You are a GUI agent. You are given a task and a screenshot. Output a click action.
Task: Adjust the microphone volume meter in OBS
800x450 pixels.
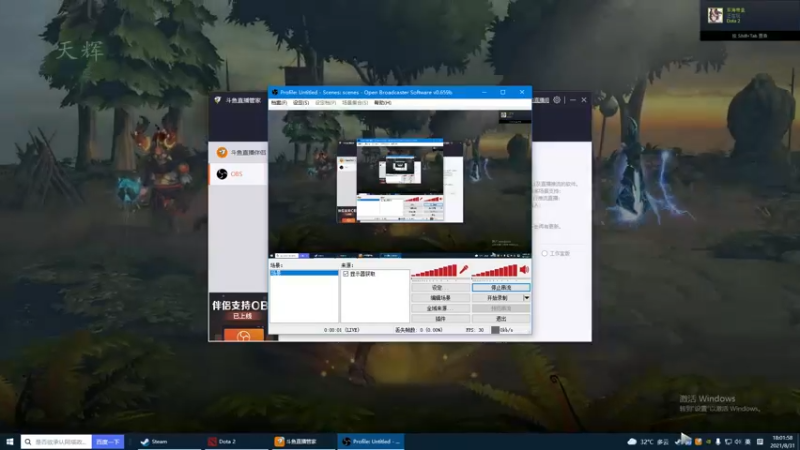pos(434,271)
